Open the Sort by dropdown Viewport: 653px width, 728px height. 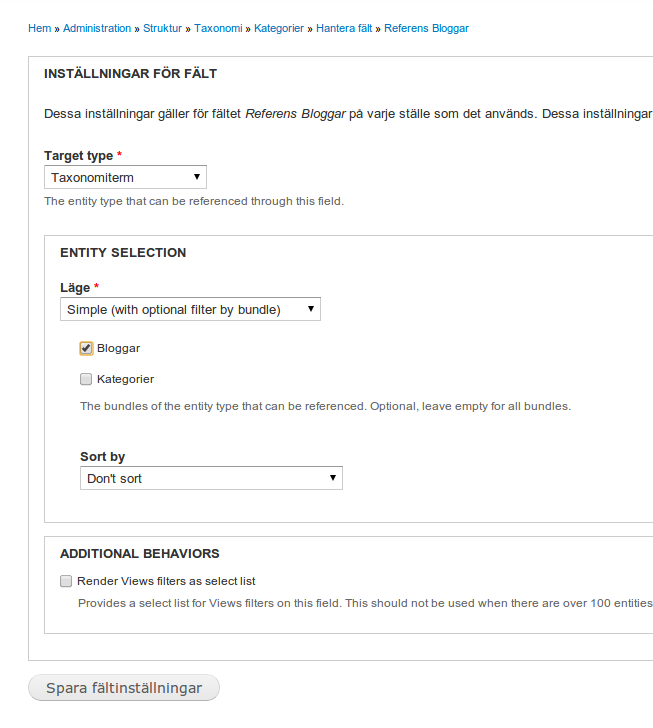pos(211,479)
